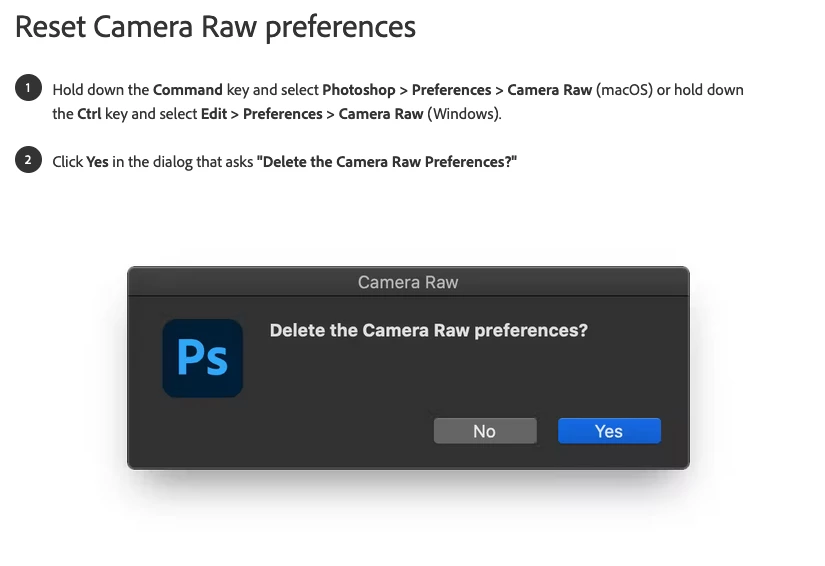This screenshot has width=825, height=566.
Task: Click the blue Yes button
Action: pyautogui.click(x=609, y=431)
